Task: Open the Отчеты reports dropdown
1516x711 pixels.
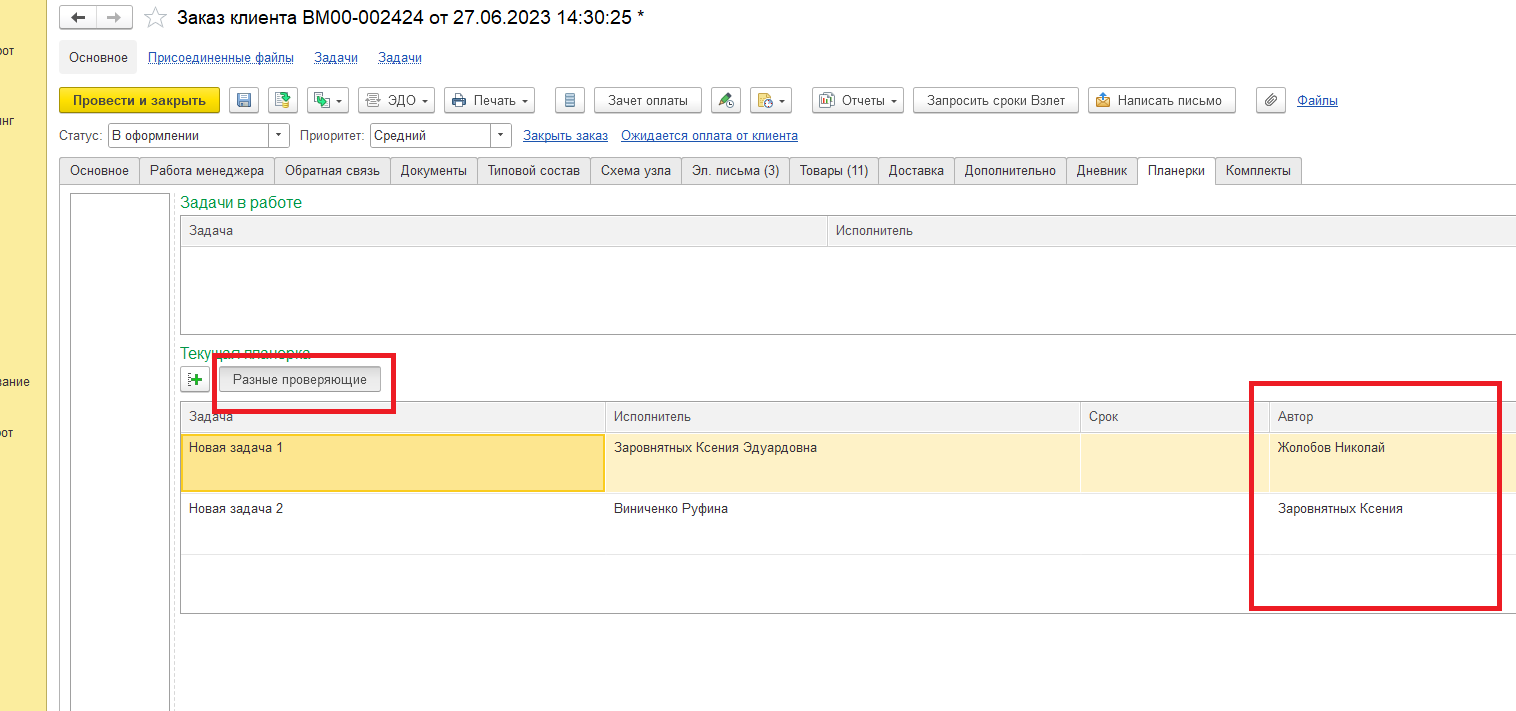Action: coord(858,100)
